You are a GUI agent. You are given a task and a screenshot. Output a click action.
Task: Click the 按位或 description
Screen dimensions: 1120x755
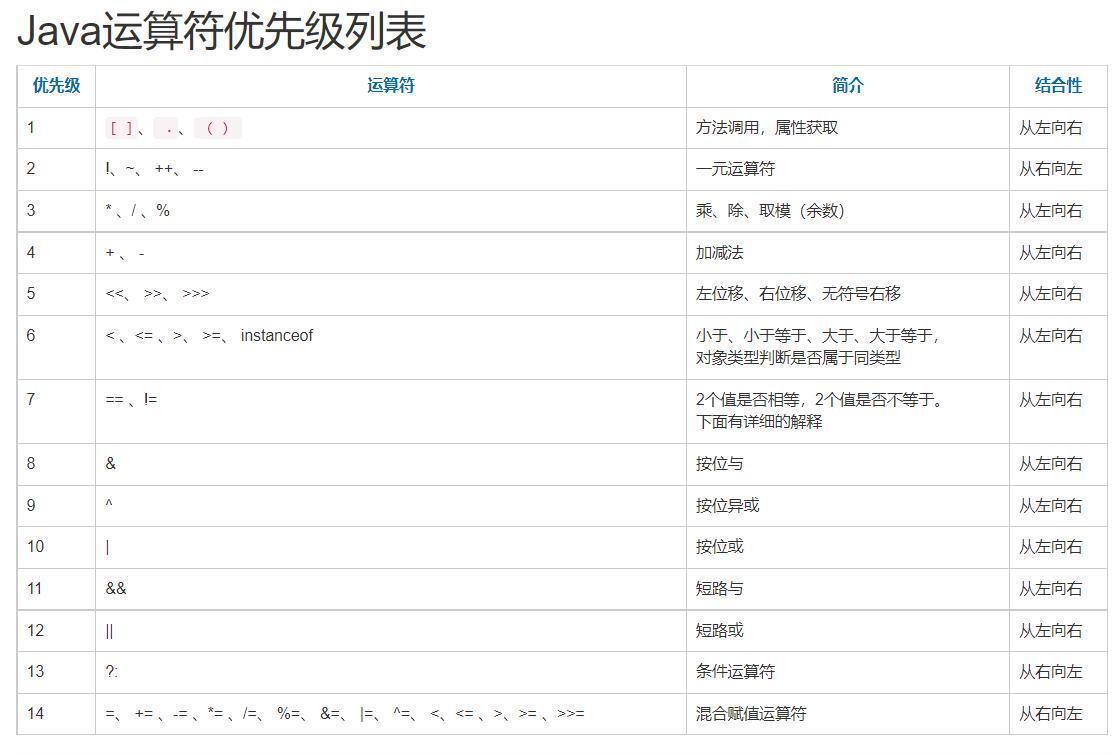tap(719, 547)
